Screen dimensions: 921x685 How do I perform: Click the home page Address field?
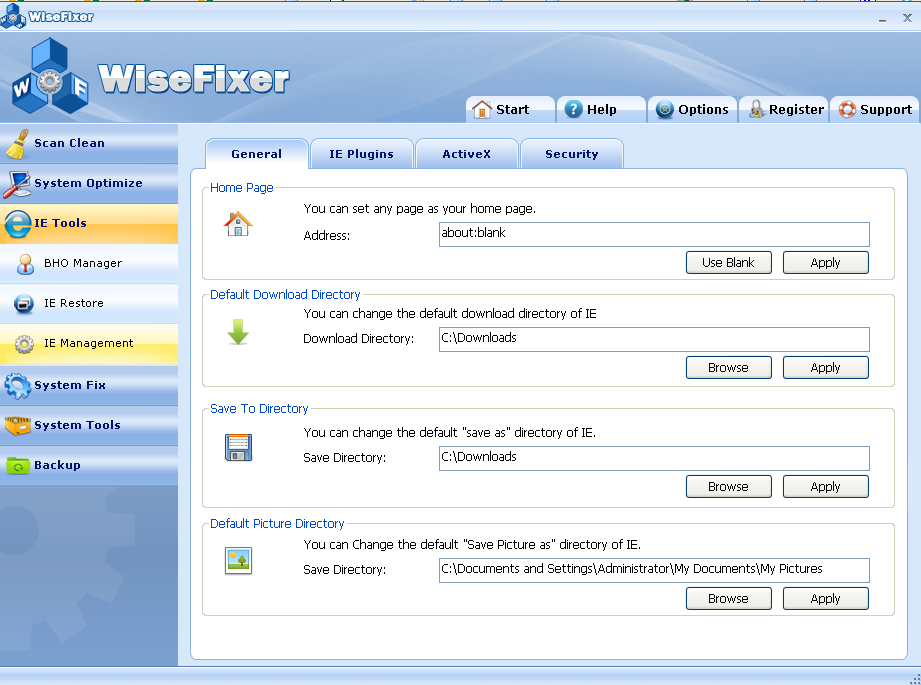pos(654,235)
